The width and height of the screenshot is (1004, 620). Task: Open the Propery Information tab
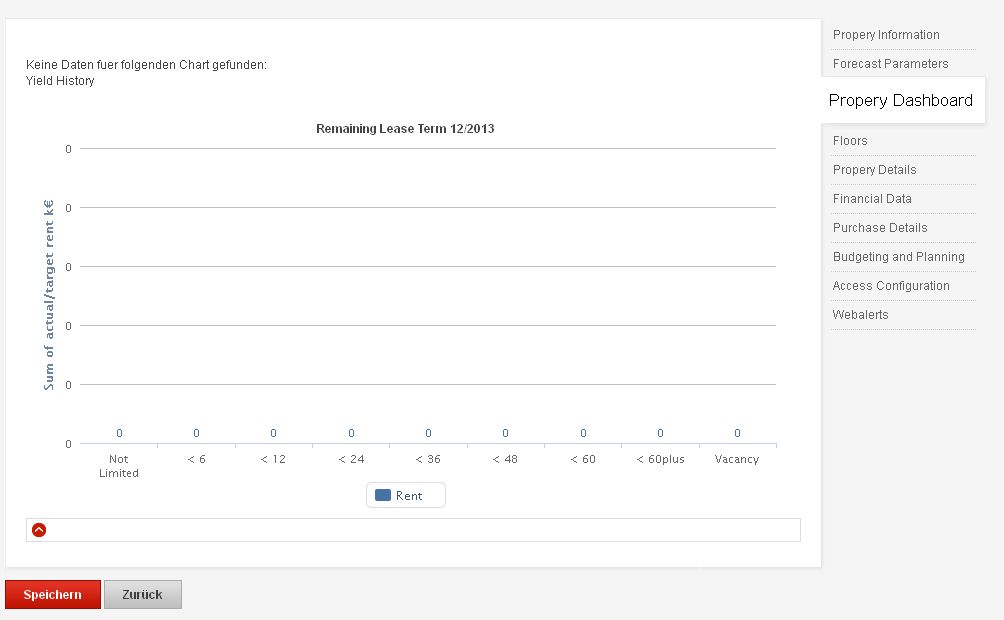[886, 35]
